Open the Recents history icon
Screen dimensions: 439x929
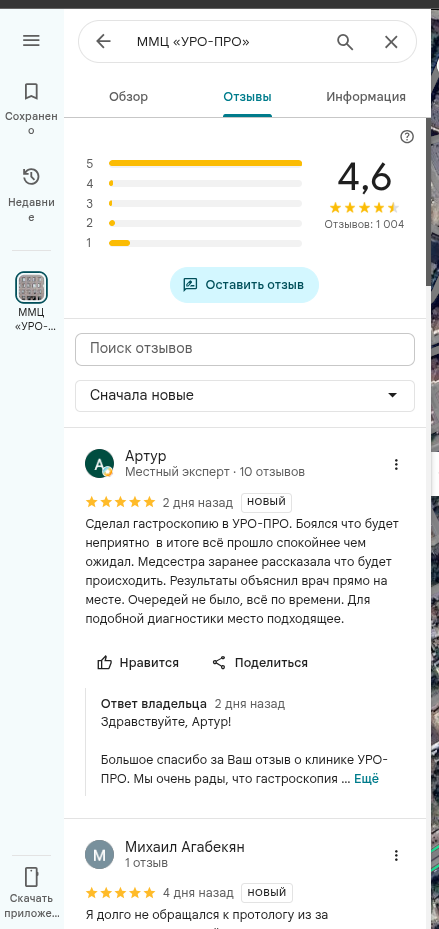(31, 177)
